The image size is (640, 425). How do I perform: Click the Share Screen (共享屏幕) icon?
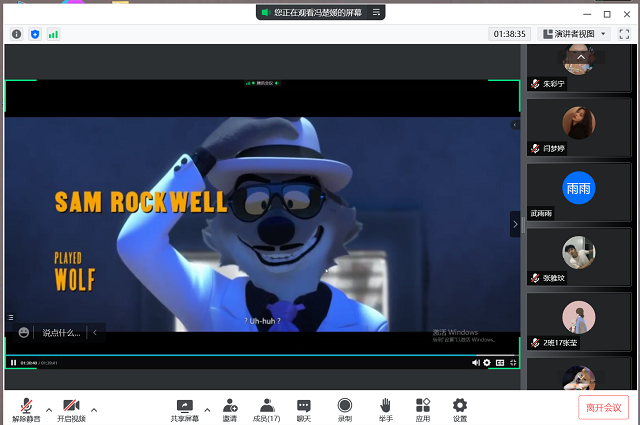click(184, 407)
